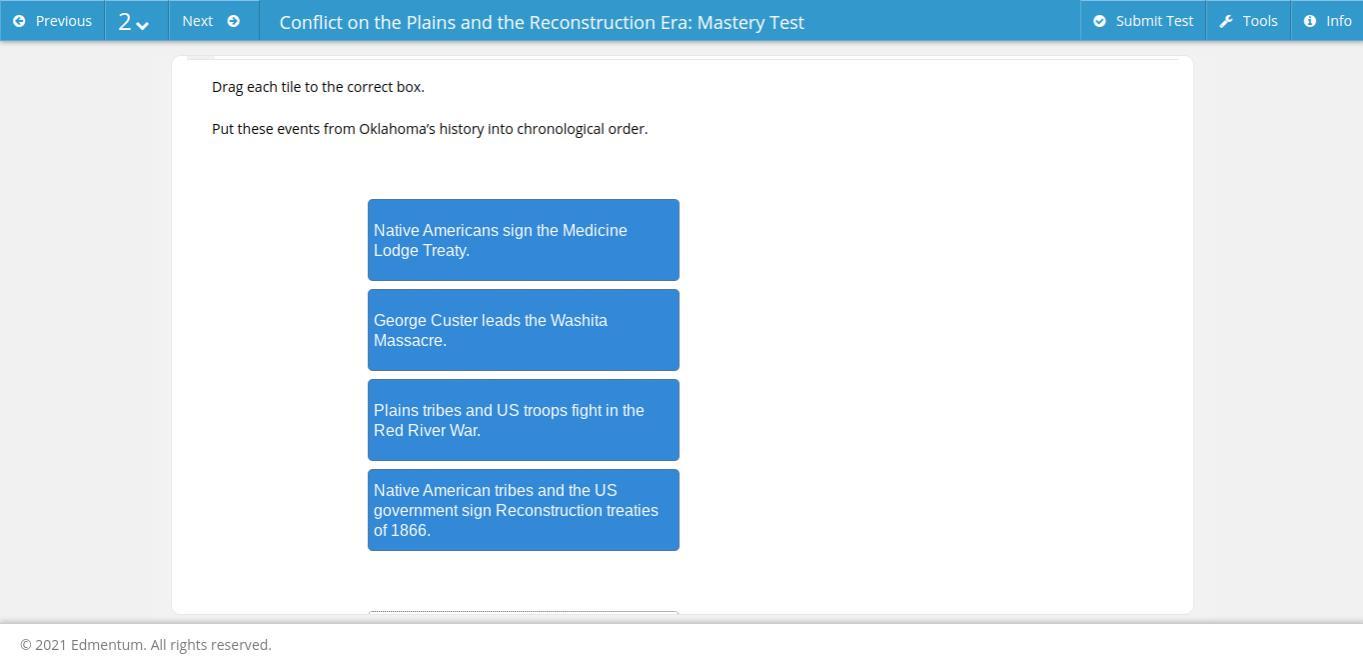Go to the Next question
The width and height of the screenshot is (1363, 665).
(213, 21)
